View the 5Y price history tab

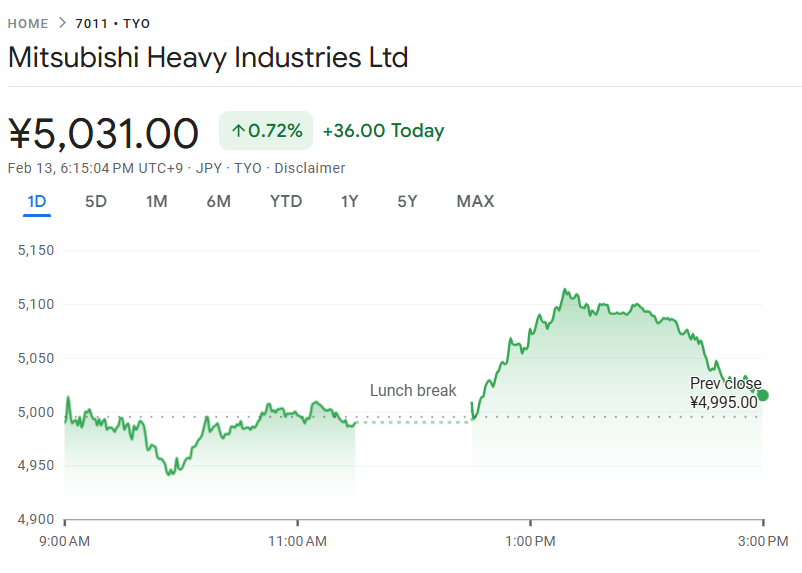[x=407, y=202]
